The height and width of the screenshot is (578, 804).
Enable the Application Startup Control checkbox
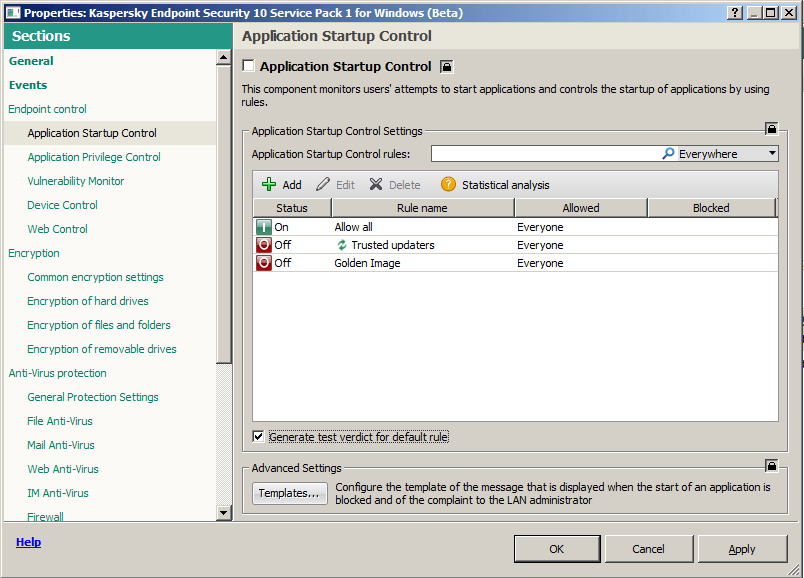pos(249,66)
